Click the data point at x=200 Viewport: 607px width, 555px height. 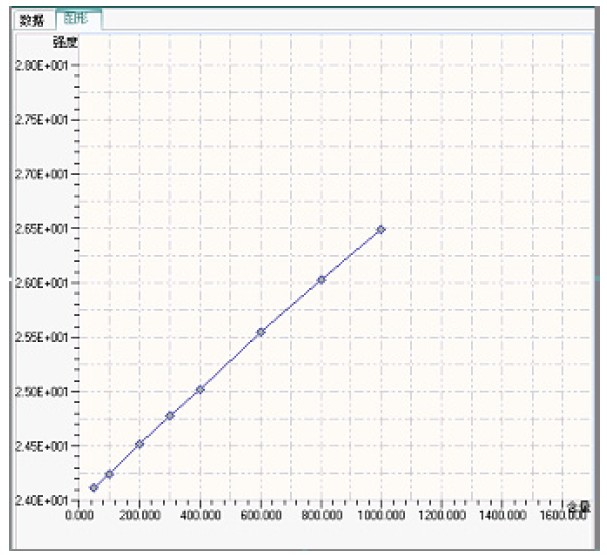[140, 444]
